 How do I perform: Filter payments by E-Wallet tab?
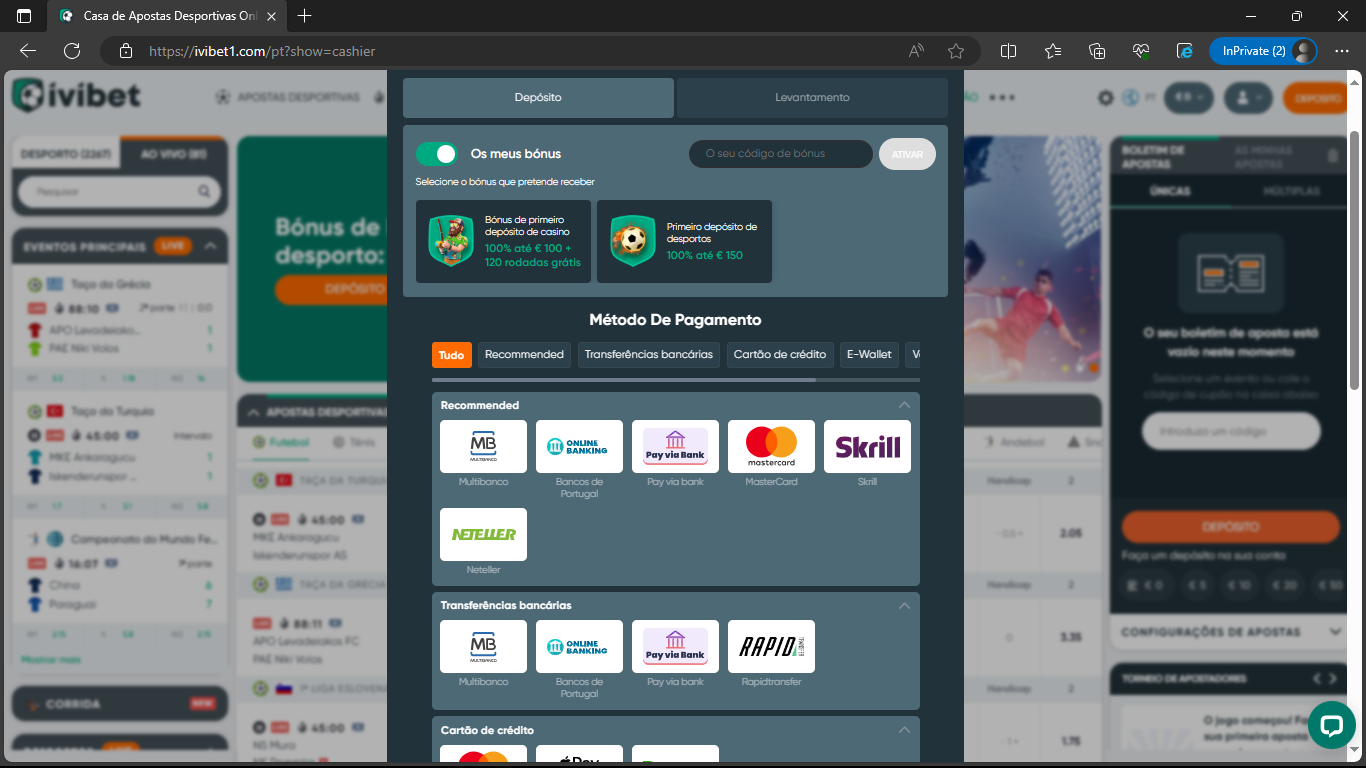tap(869, 354)
